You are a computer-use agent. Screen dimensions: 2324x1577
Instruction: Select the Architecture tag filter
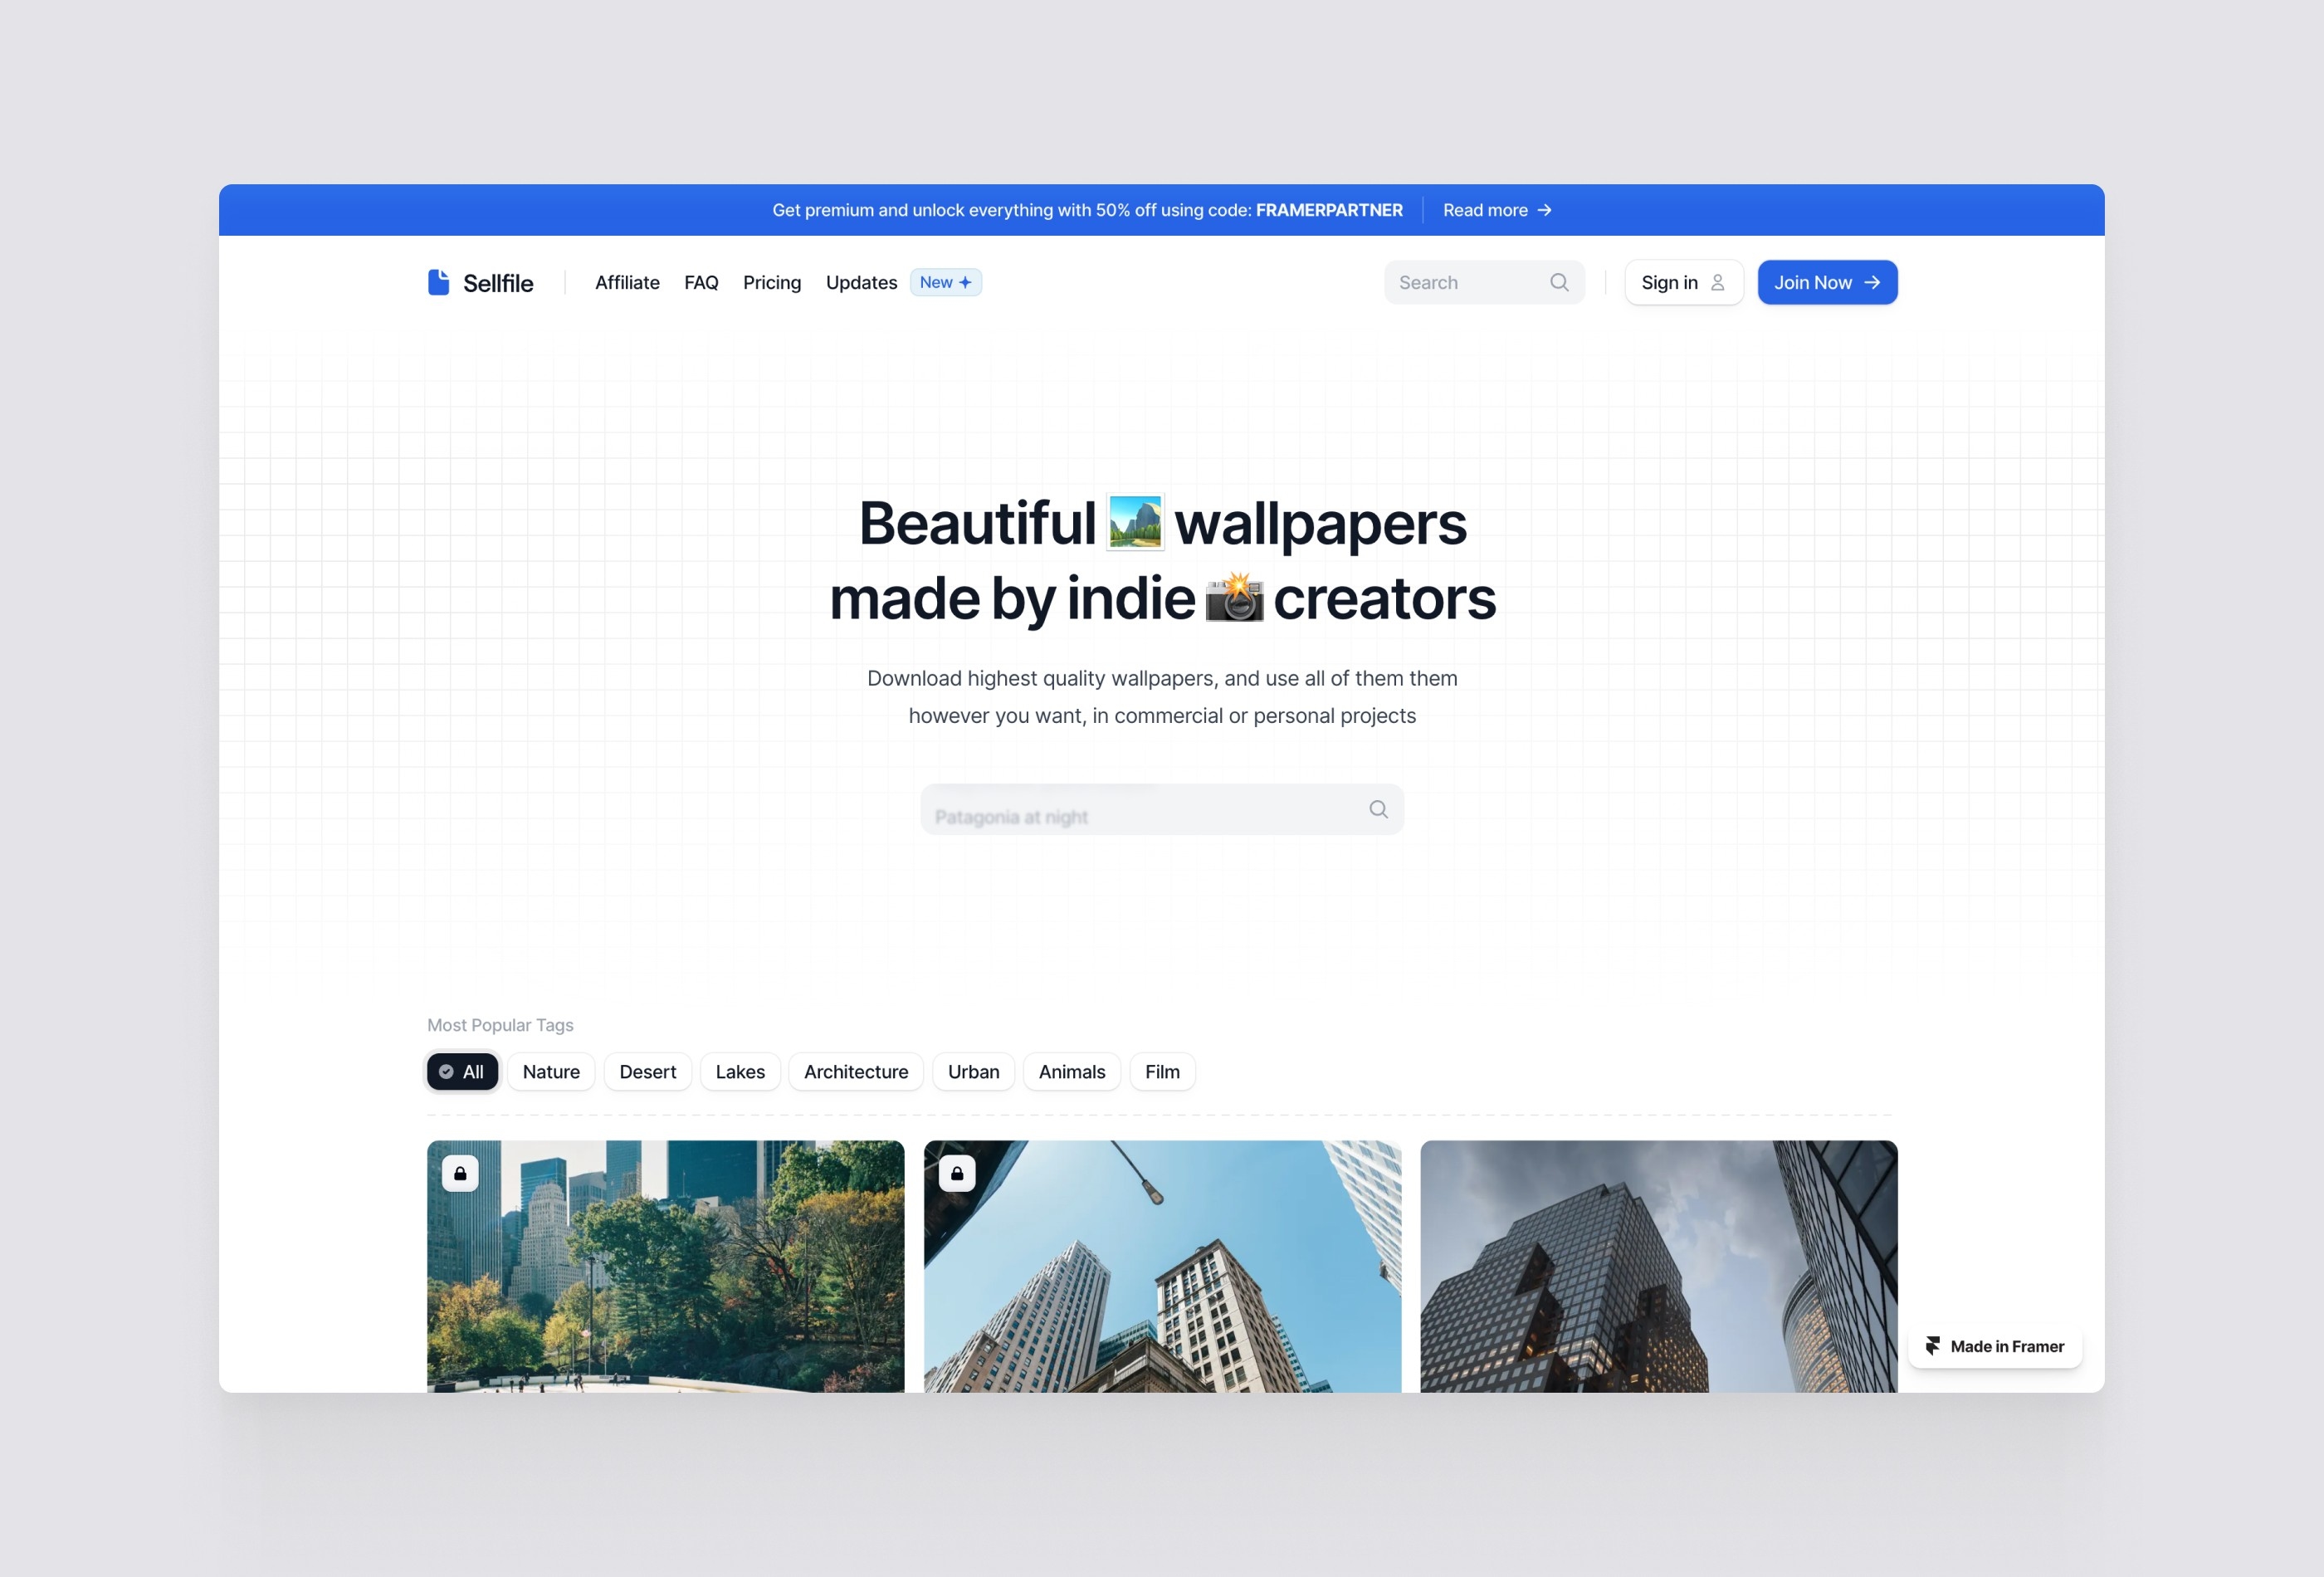coord(855,1070)
